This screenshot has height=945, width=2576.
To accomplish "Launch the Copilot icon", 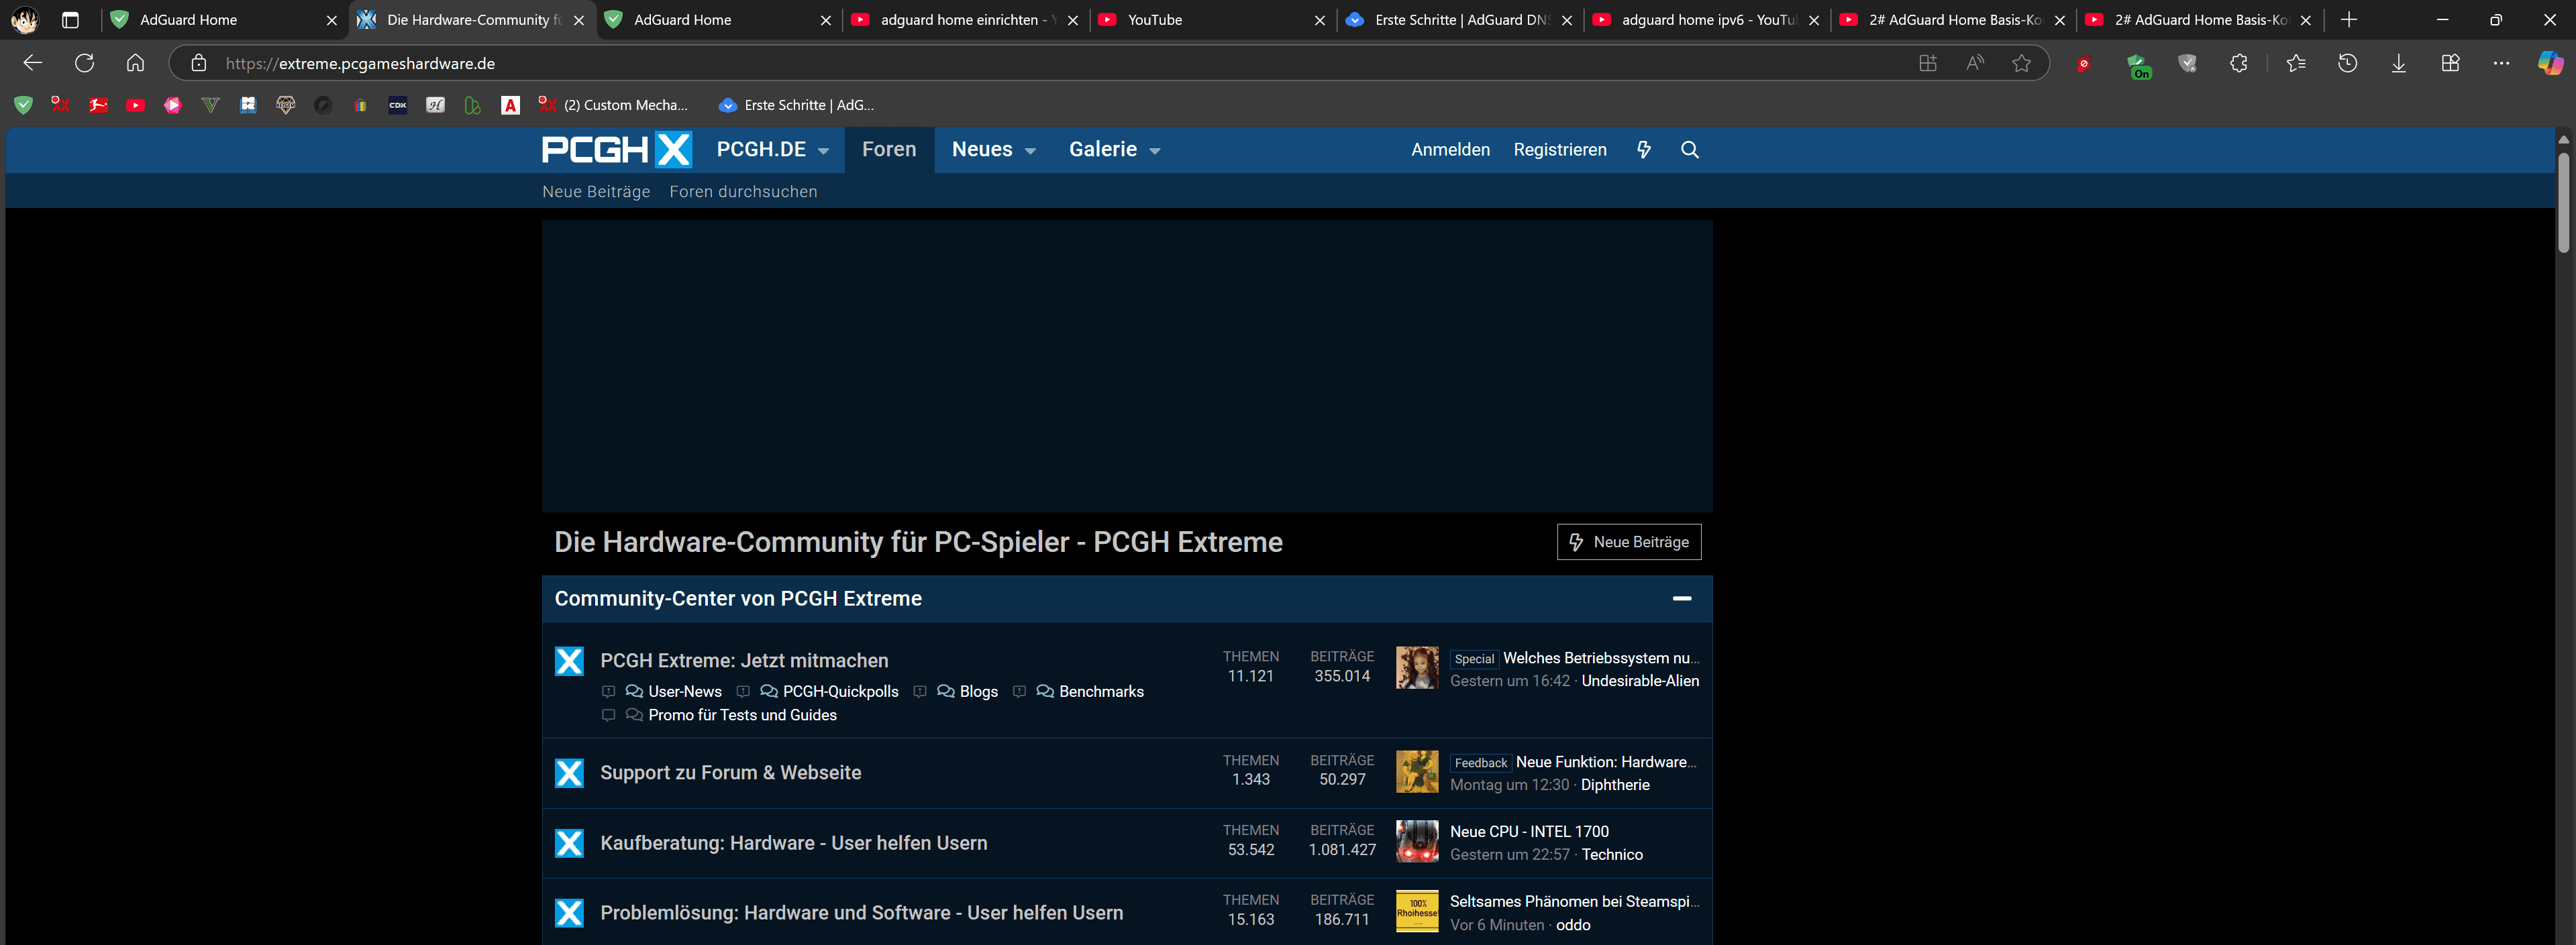I will [x=2550, y=63].
